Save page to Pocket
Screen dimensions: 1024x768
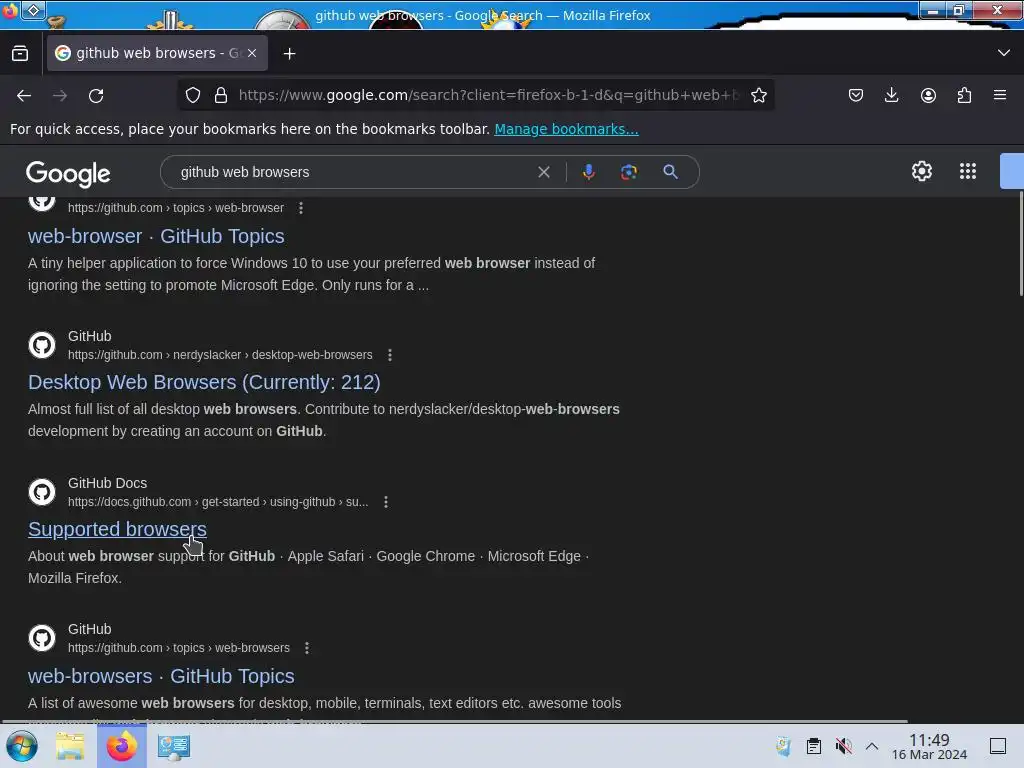click(x=856, y=95)
